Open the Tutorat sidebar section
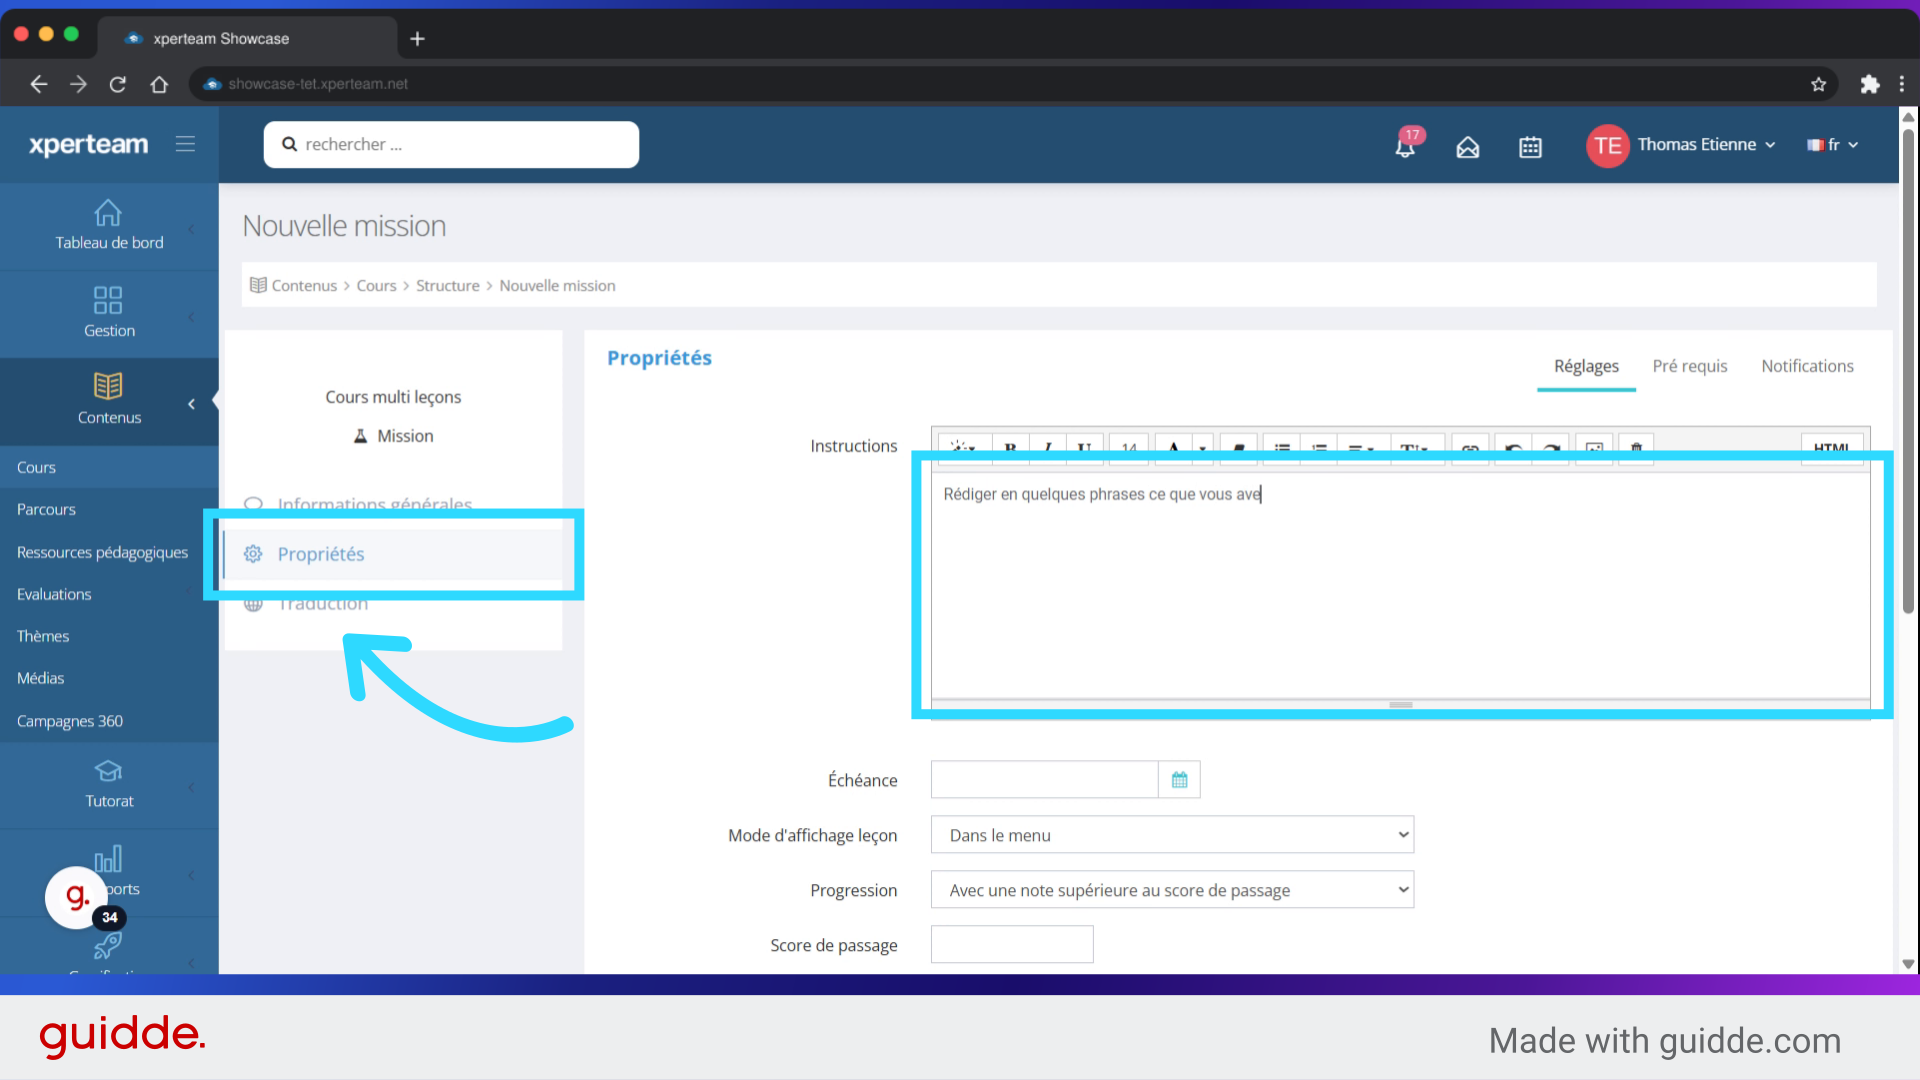 click(x=109, y=785)
